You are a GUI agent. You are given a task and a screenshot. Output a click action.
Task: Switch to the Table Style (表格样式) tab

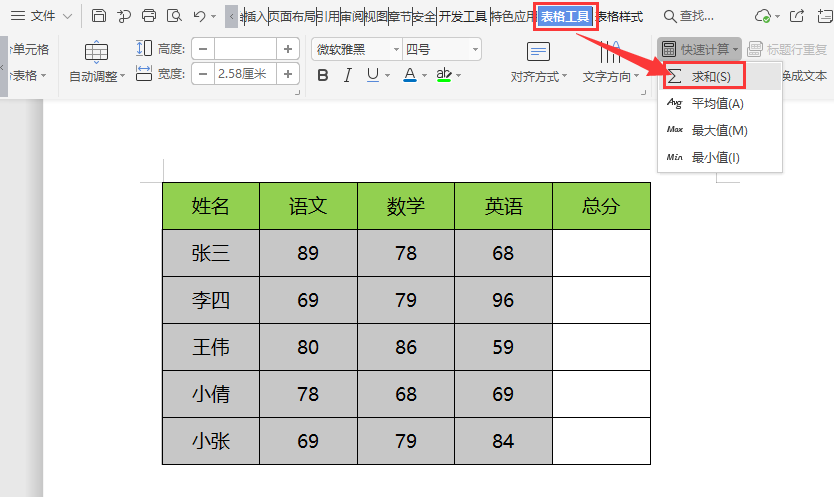[x=619, y=16]
